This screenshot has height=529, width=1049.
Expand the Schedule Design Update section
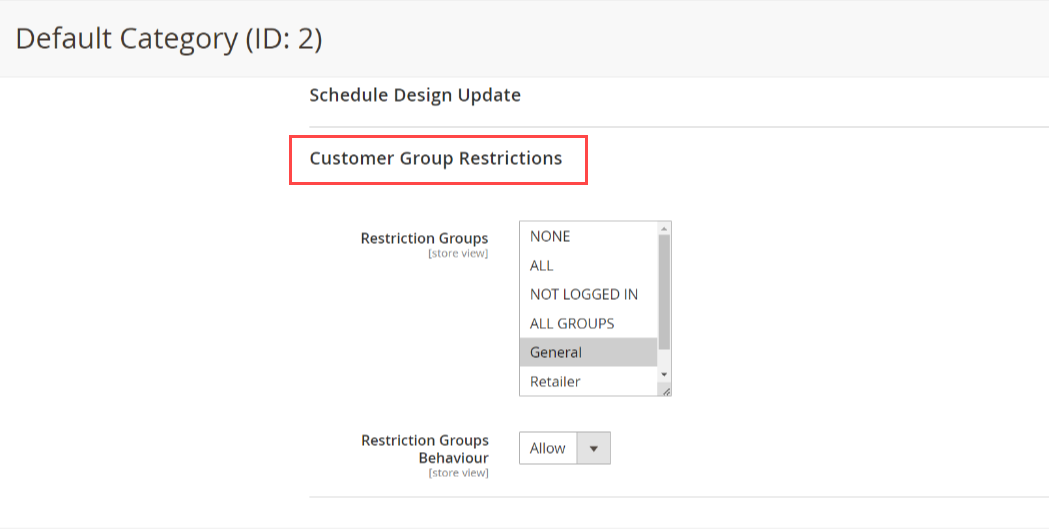pyautogui.click(x=415, y=96)
